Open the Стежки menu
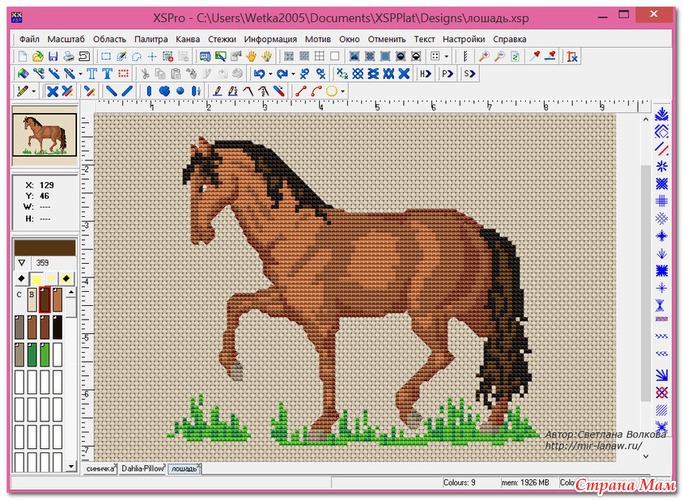 [222, 38]
